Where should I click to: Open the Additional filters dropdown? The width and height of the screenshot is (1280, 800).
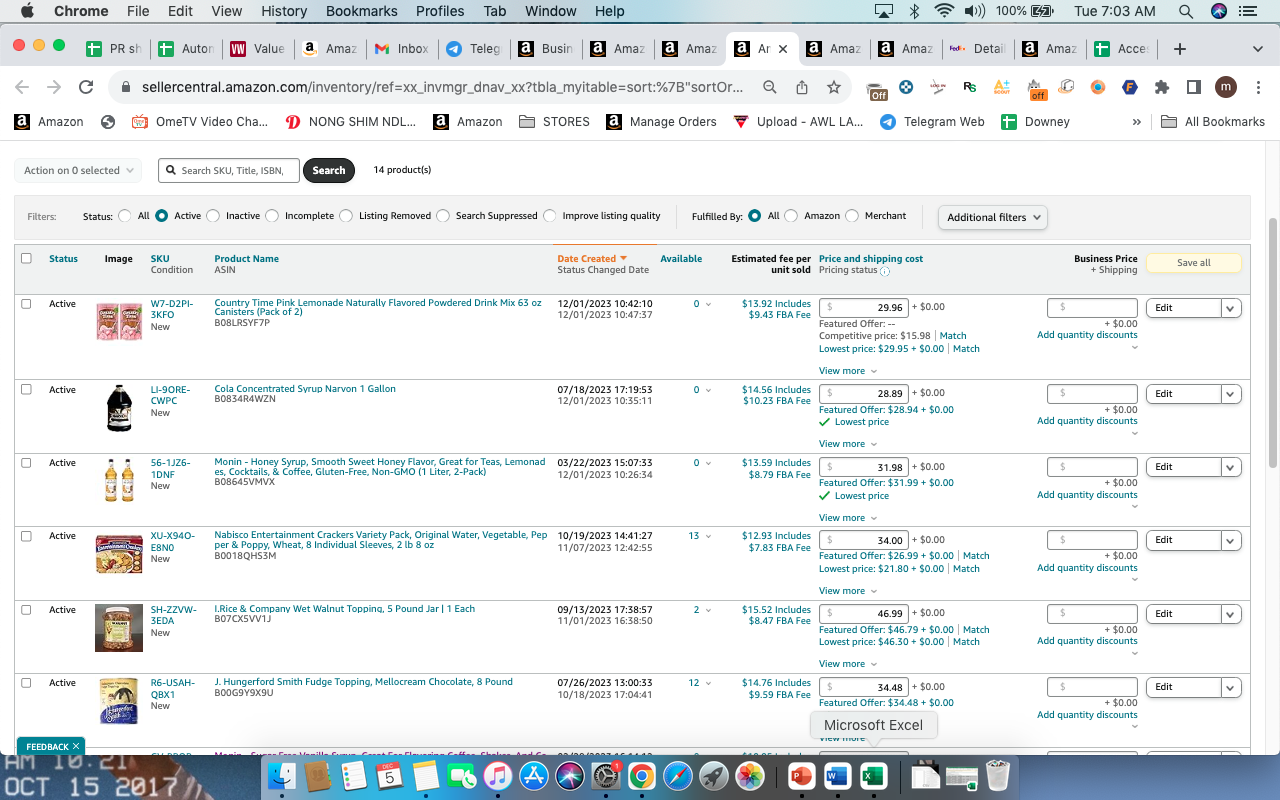(x=993, y=217)
